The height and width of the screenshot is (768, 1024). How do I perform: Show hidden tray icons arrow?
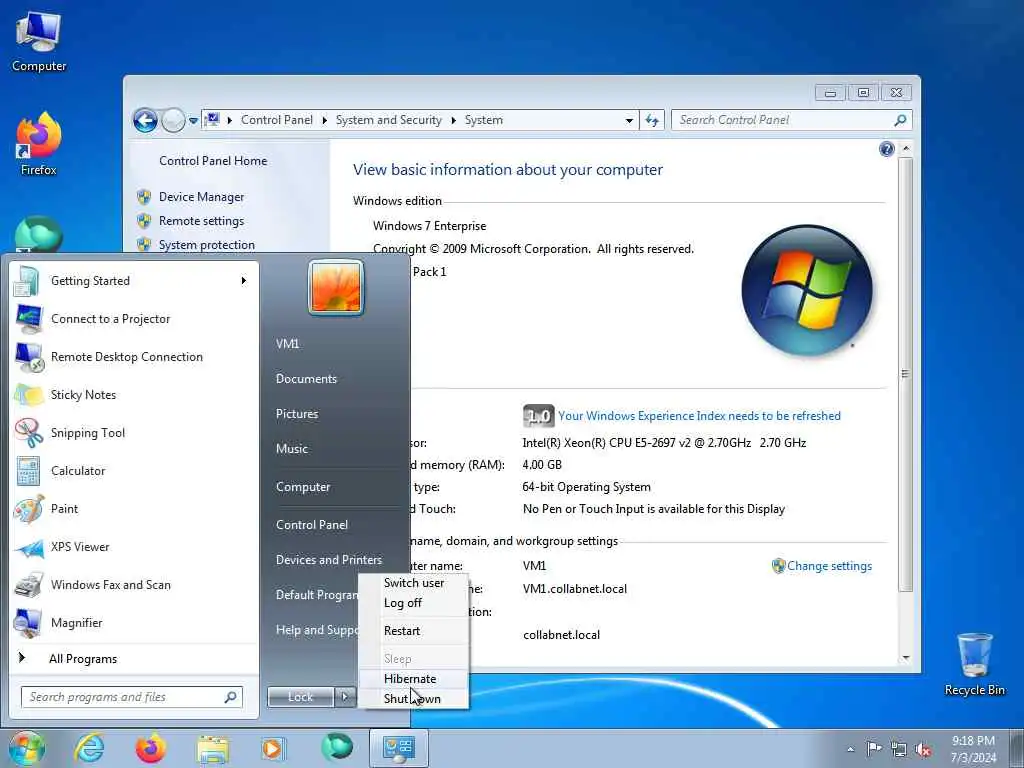coord(850,749)
